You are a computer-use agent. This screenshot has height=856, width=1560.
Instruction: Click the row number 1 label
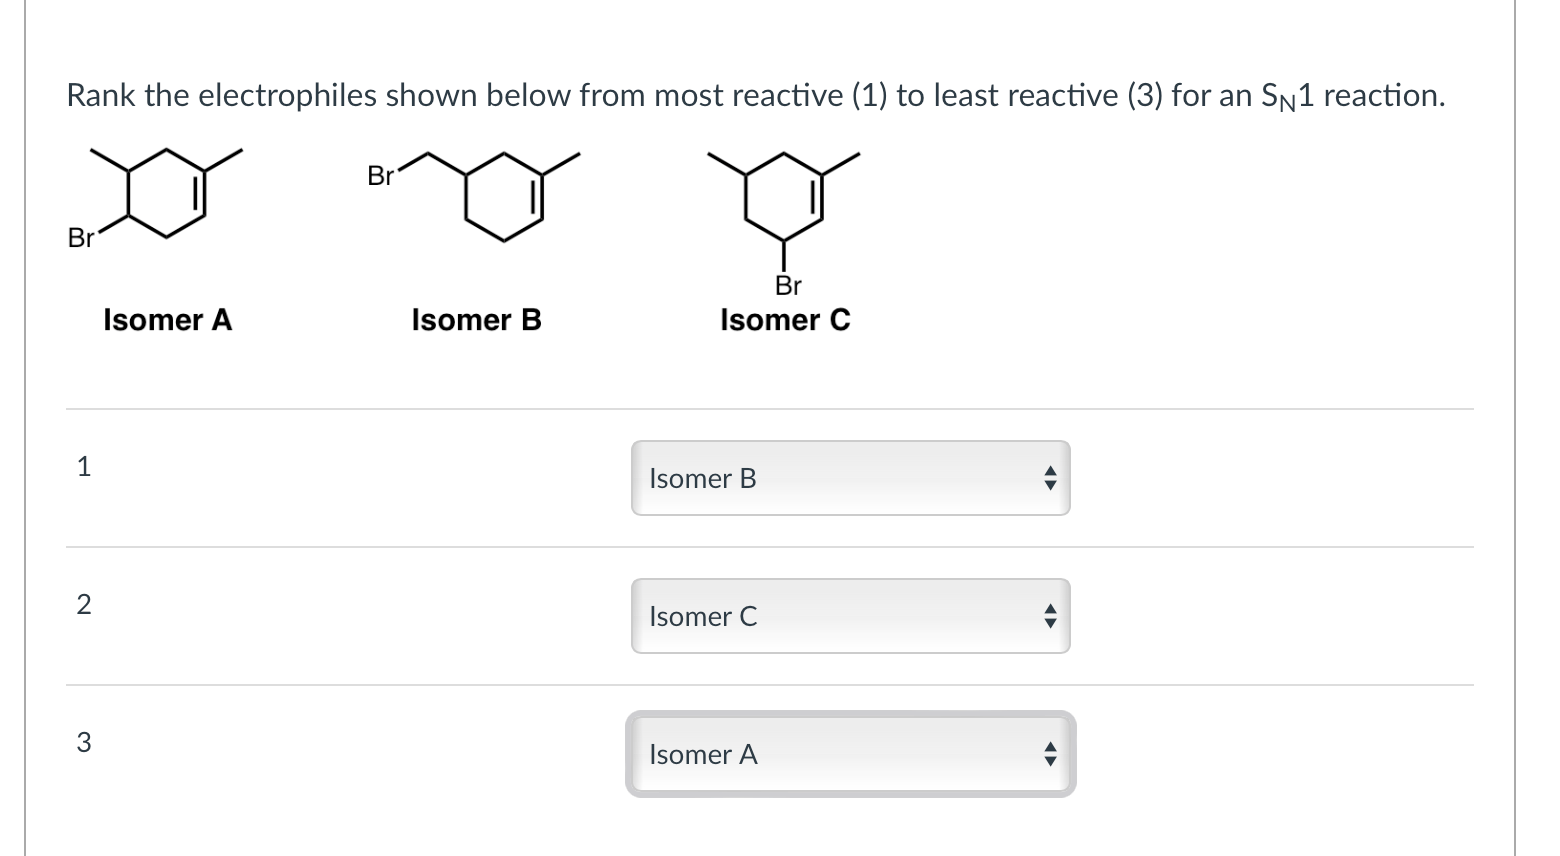84,466
